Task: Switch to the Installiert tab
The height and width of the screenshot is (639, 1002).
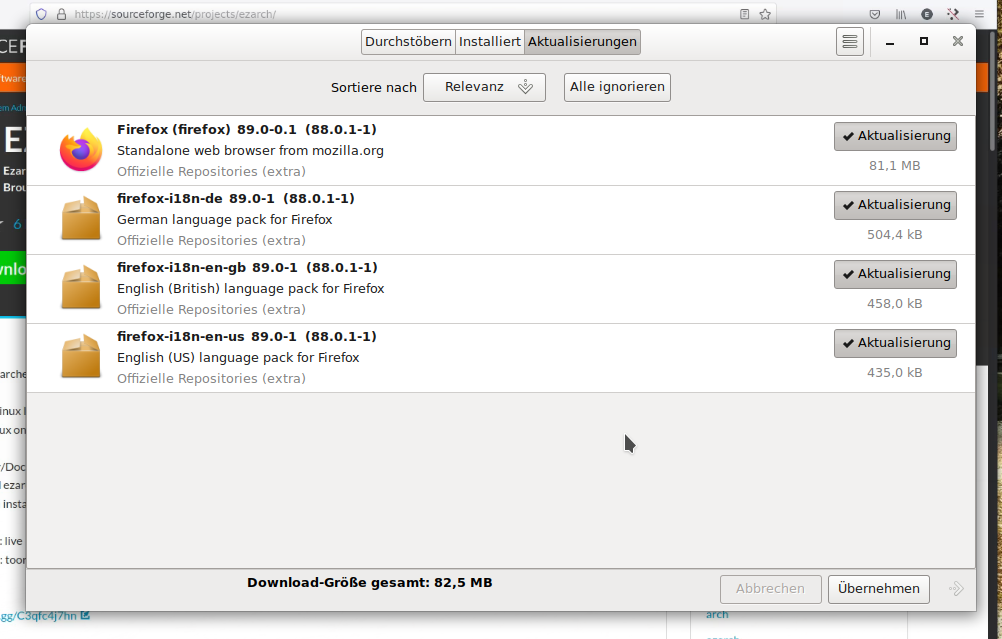Action: (x=489, y=42)
